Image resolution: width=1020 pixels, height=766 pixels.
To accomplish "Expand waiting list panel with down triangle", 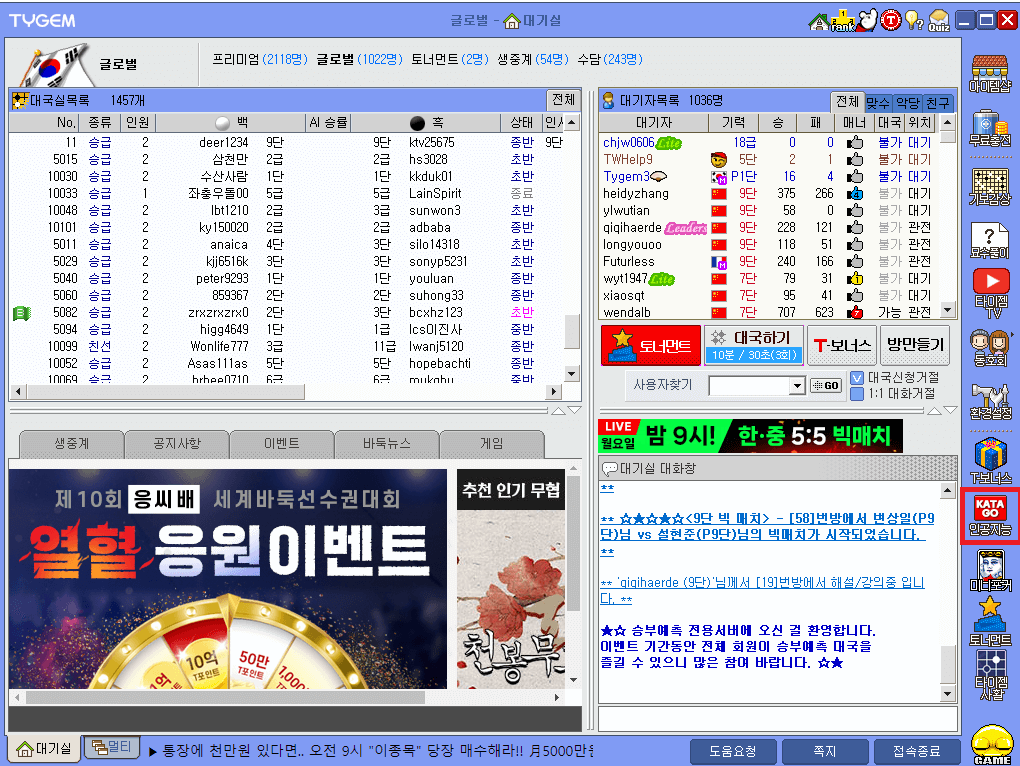I will (950, 410).
